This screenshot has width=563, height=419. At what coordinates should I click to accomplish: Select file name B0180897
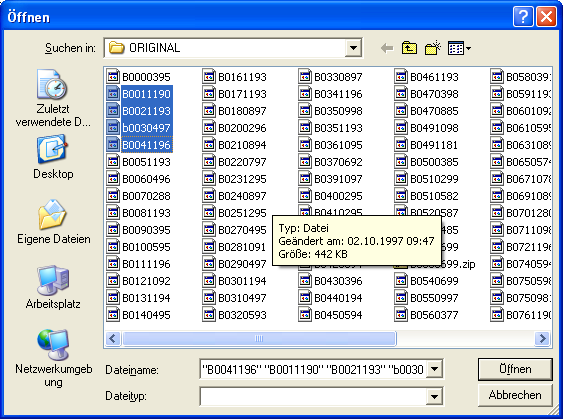pos(242,111)
